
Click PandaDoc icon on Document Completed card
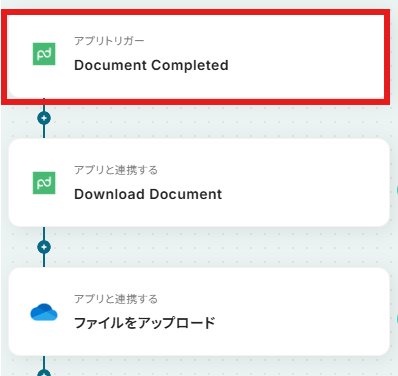[44, 54]
